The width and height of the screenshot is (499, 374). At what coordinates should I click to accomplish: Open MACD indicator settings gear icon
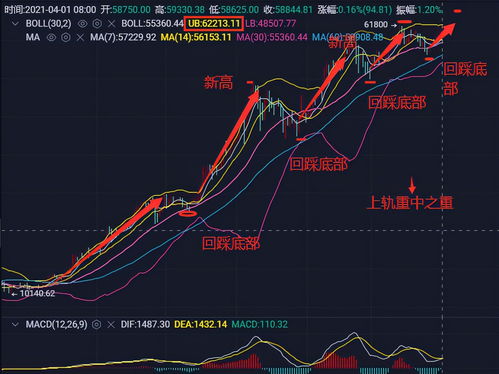(x=96, y=324)
